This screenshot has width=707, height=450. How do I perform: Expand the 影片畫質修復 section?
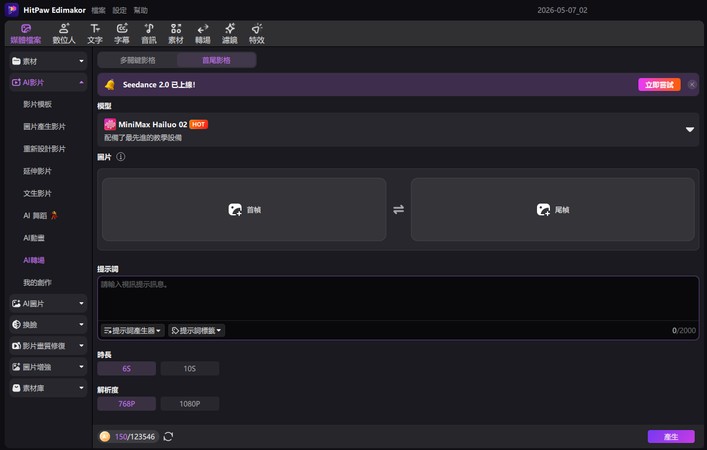[x=48, y=346]
